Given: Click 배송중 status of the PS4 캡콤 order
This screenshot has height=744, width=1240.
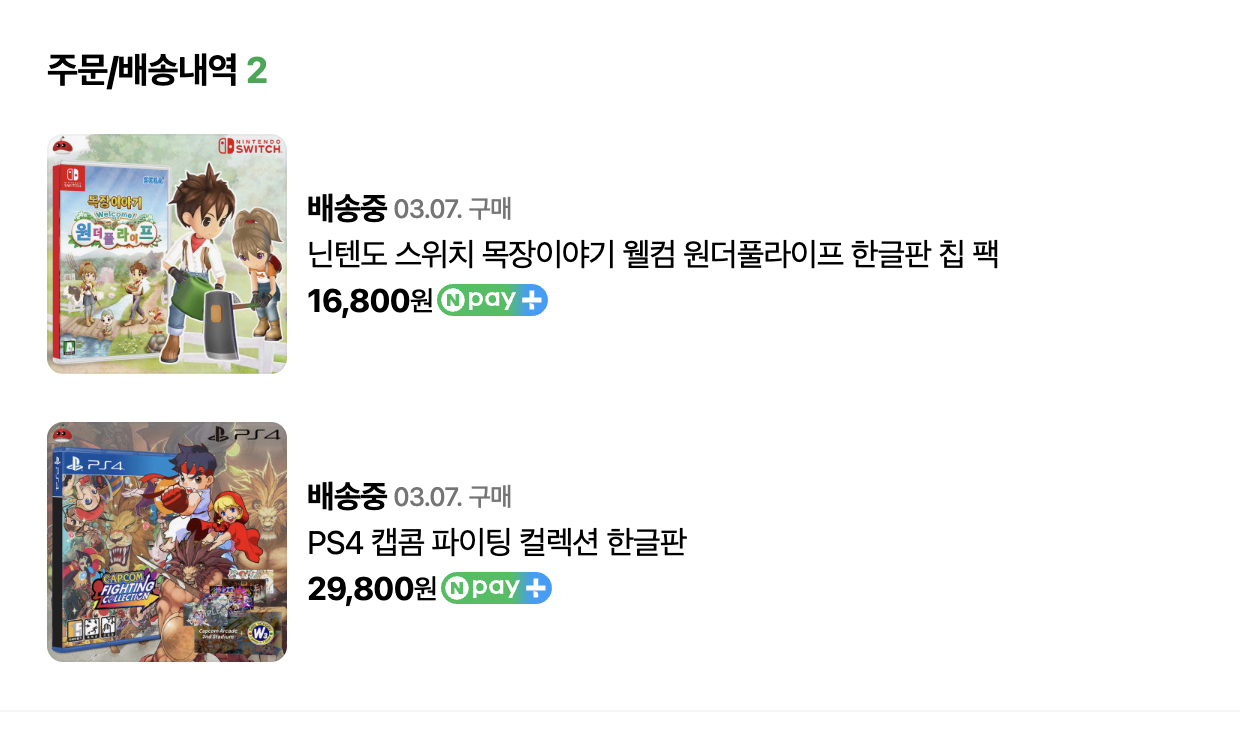Looking at the screenshot, I should 347,495.
